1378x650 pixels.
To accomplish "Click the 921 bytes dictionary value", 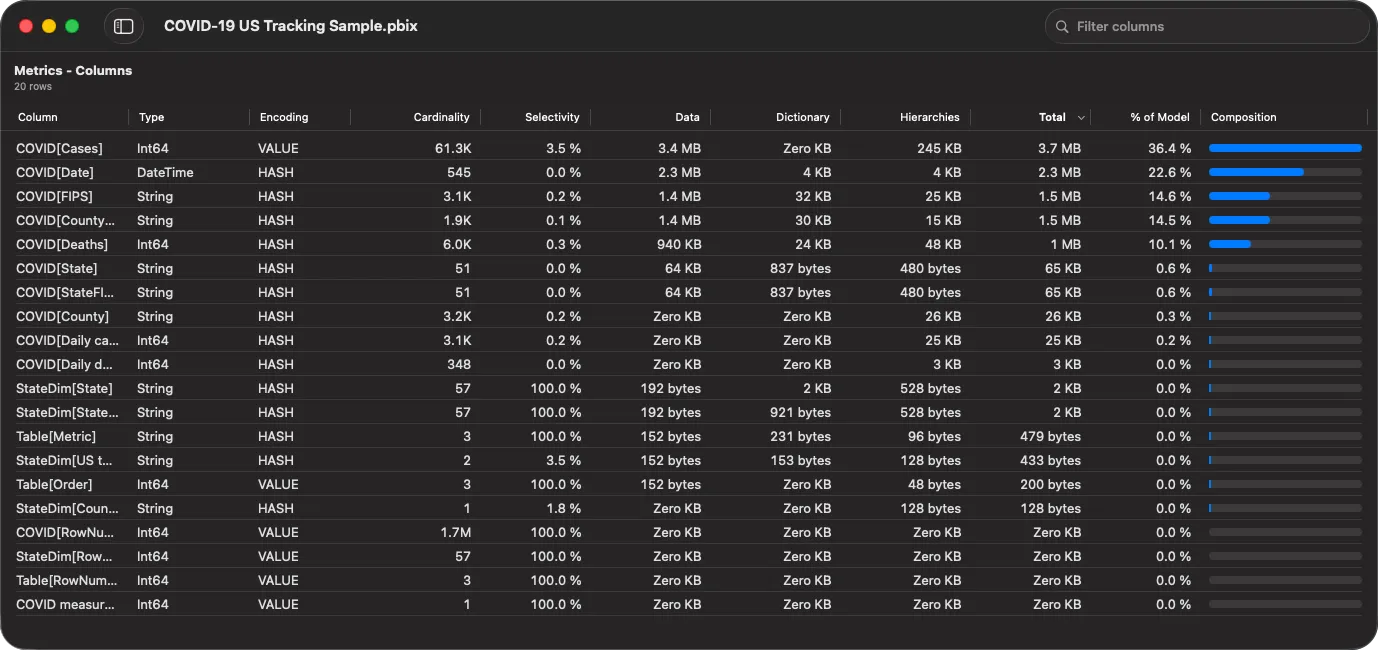I will (x=800, y=412).
